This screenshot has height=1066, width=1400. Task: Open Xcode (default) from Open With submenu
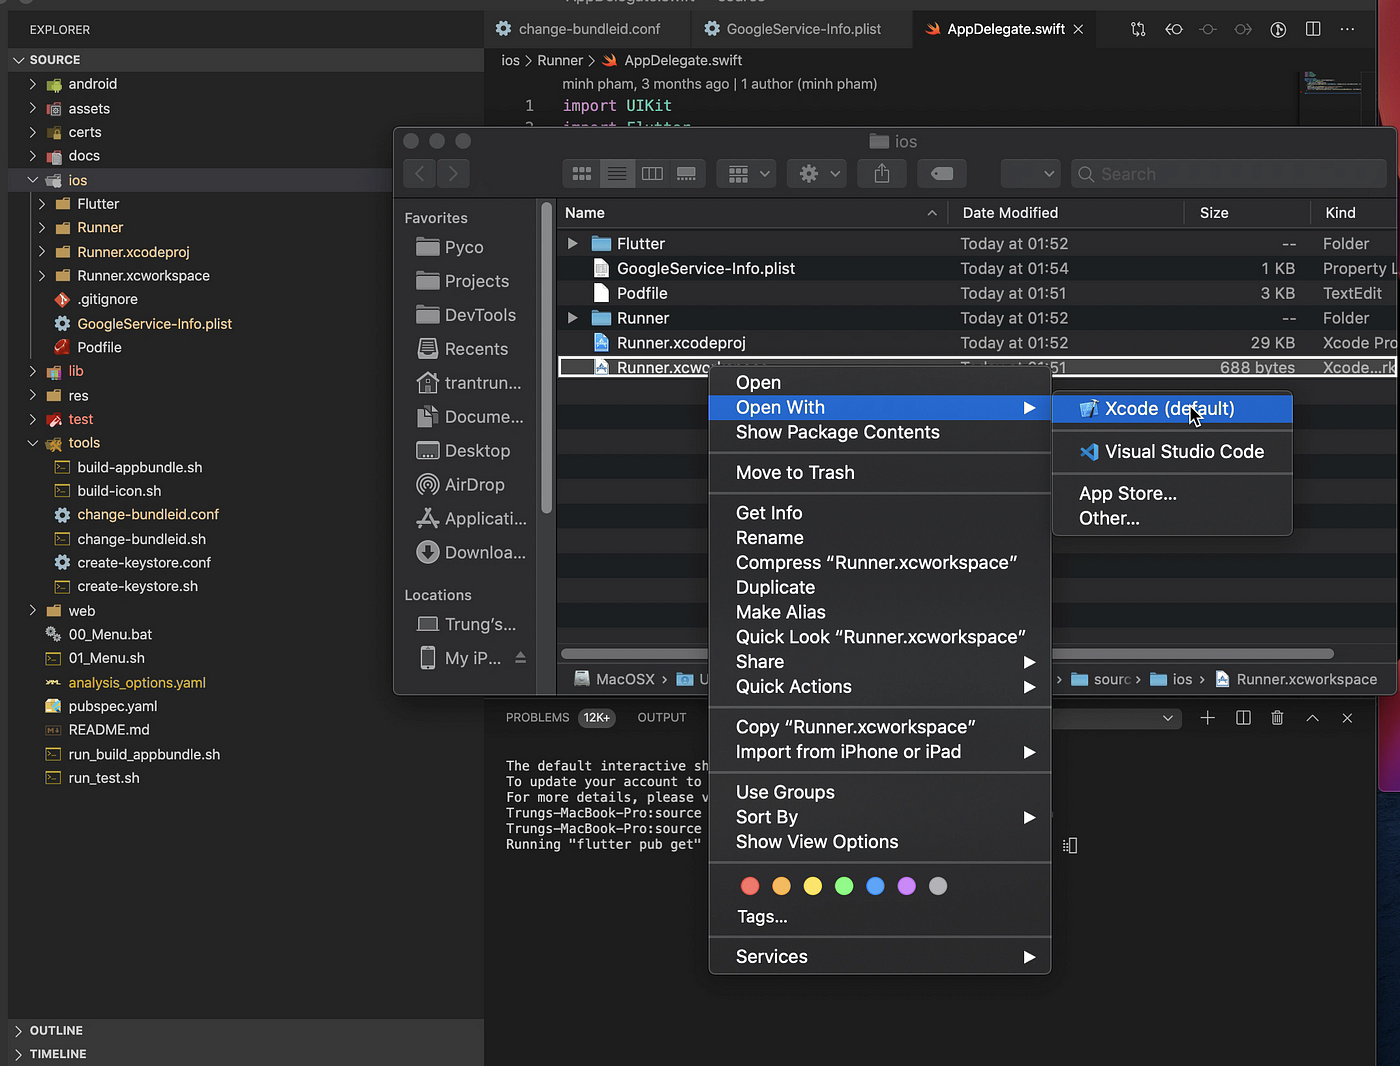pos(1172,408)
